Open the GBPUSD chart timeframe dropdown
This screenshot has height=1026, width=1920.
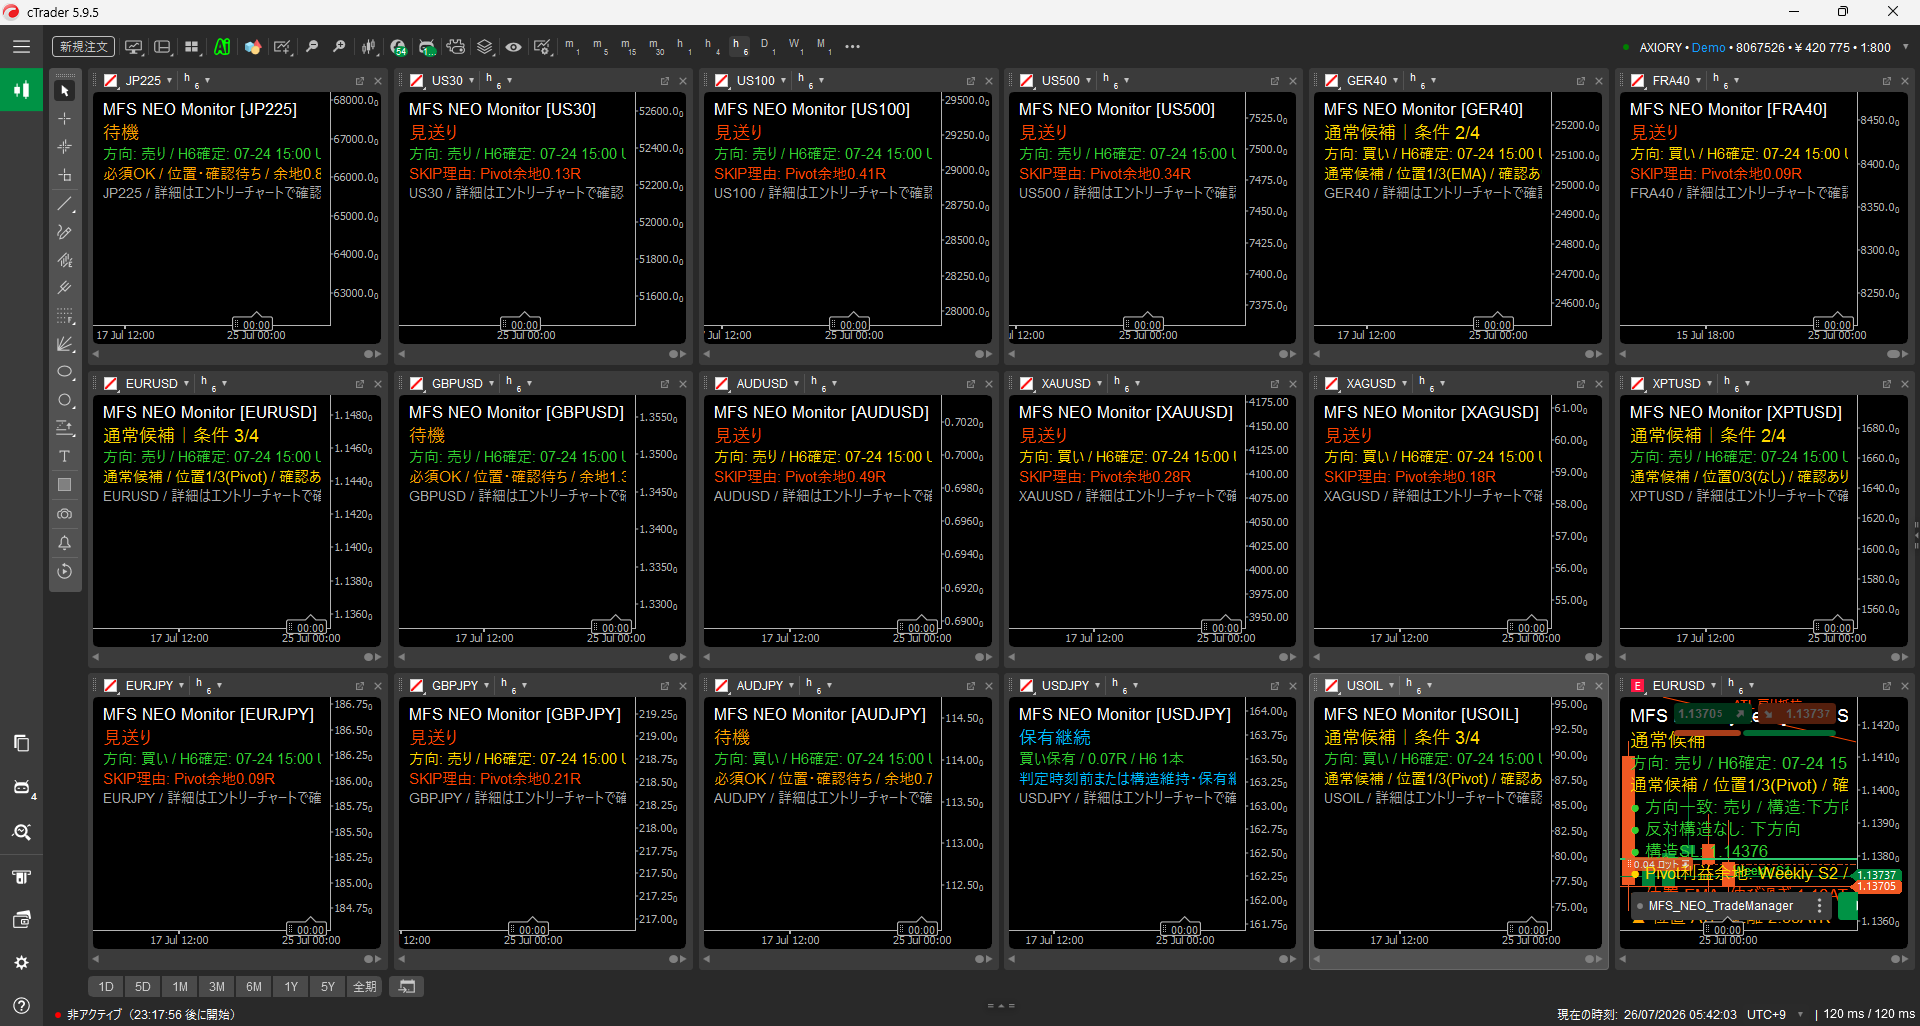(519, 384)
